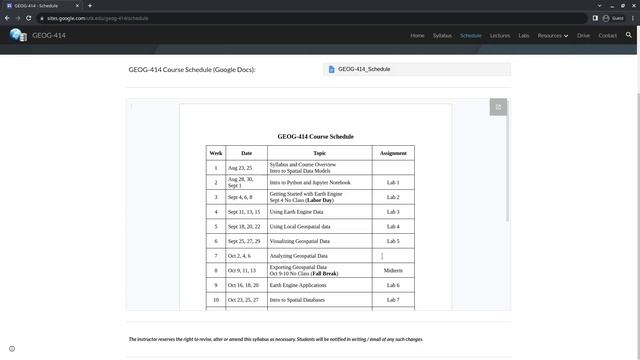
Task: Expand the Resources dropdown menu
Action: [x=553, y=36]
